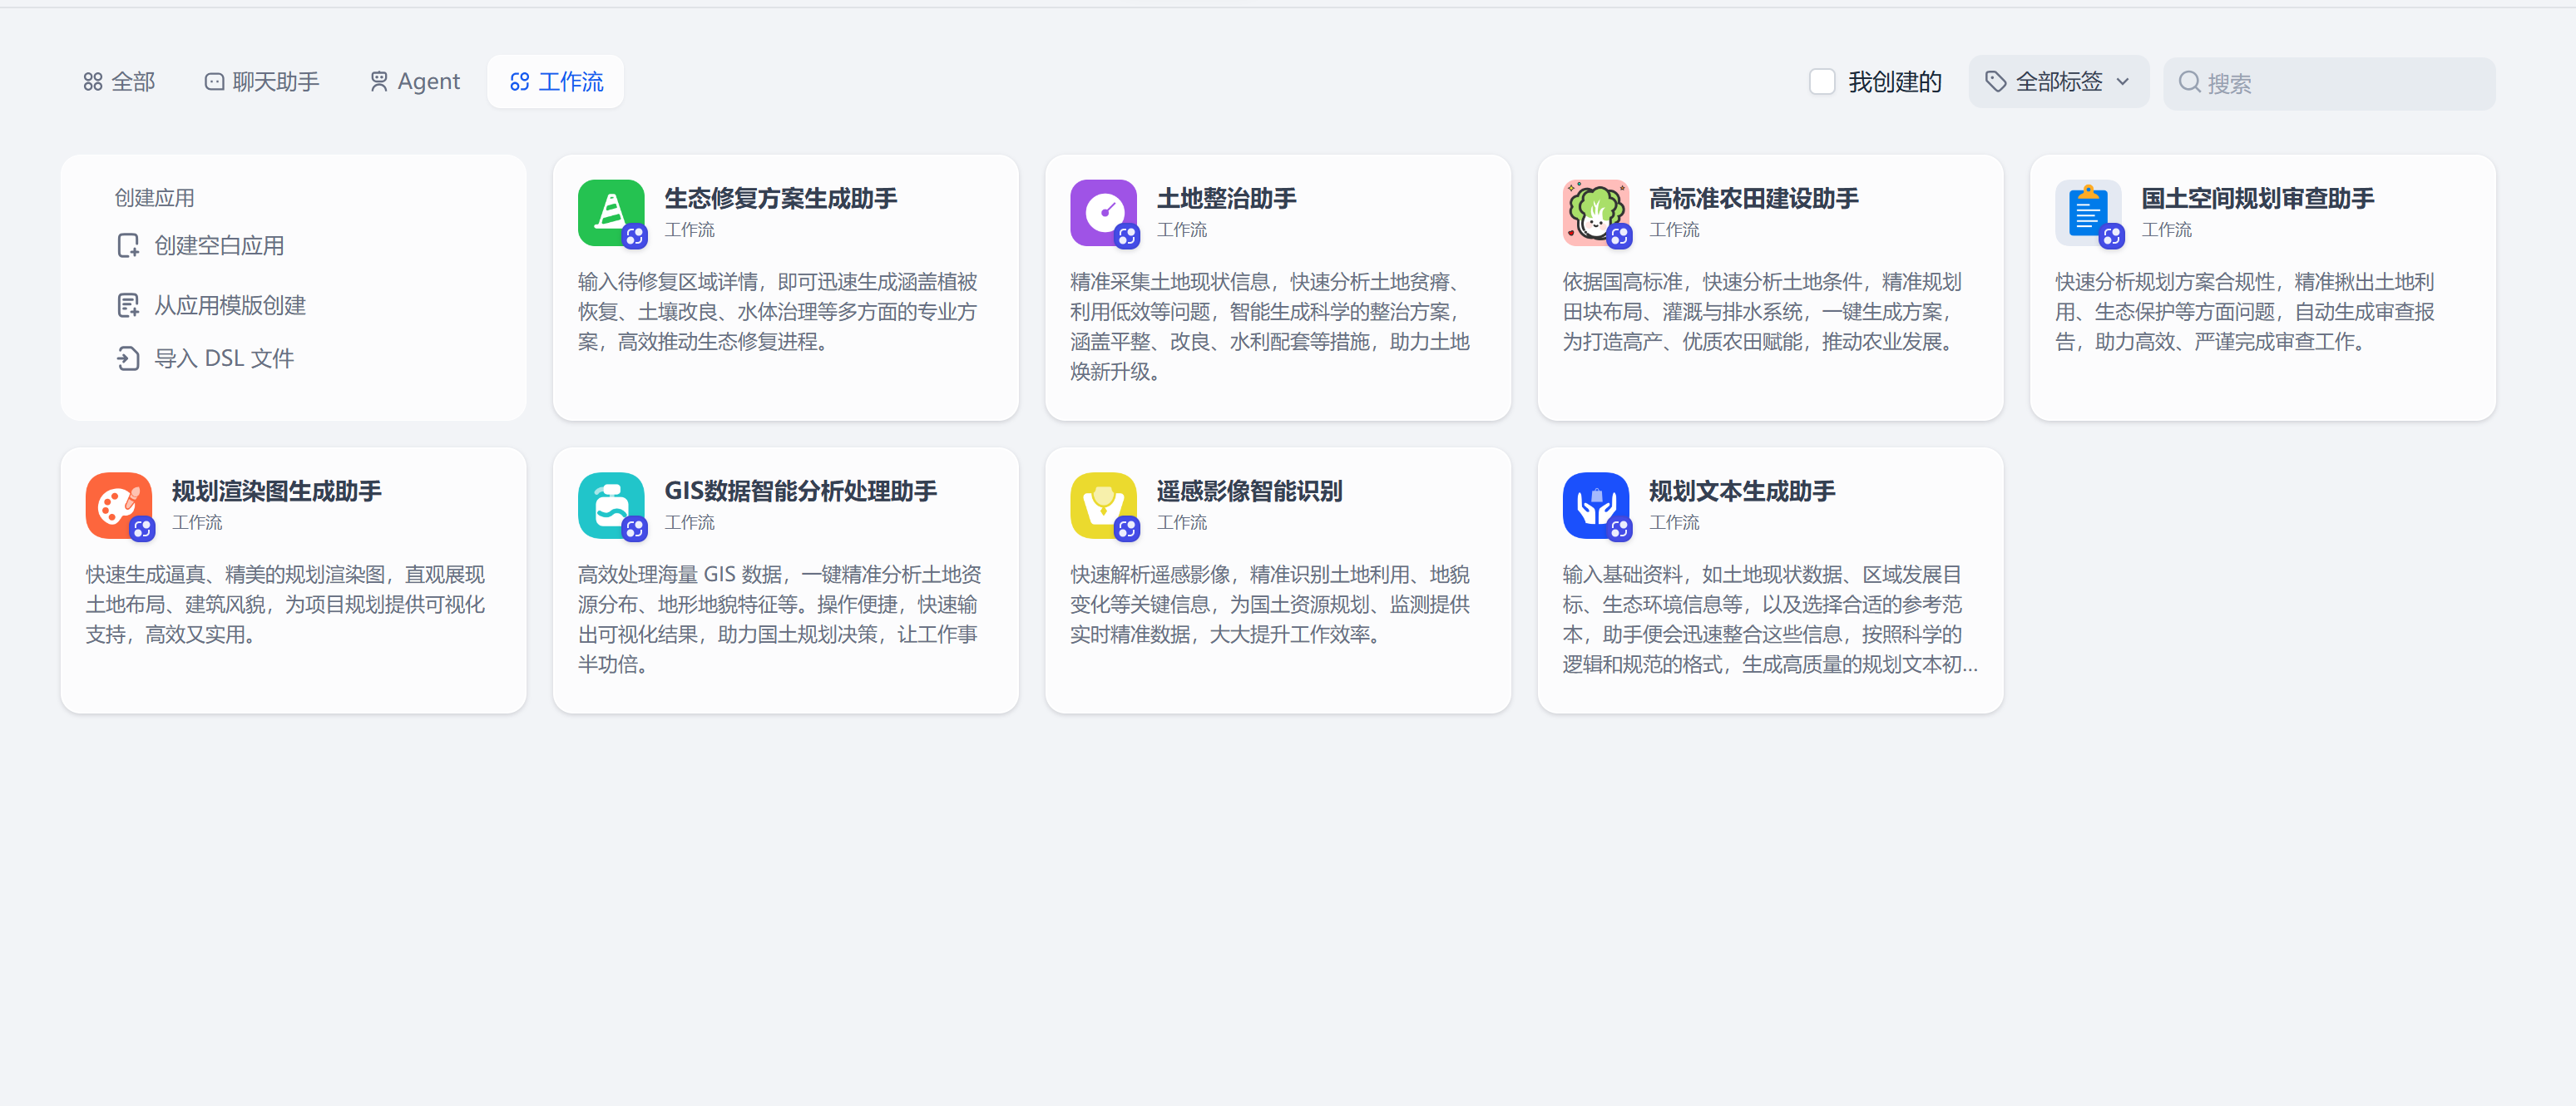Screen dimensions: 2576x1106
Task: Expand the 全部标签 dropdown
Action: [x=2057, y=82]
